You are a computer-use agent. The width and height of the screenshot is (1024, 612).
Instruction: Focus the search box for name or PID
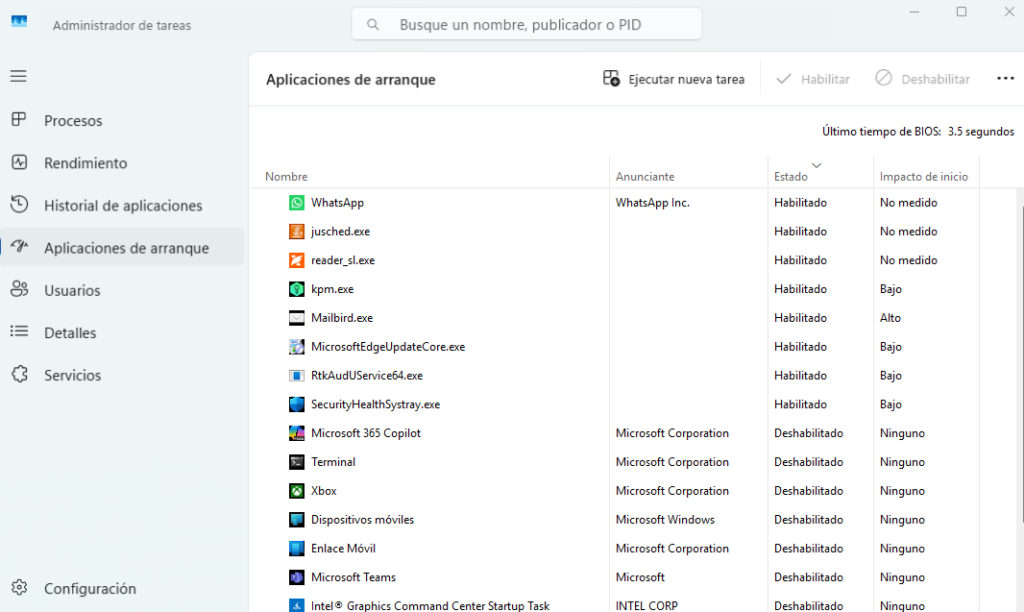click(x=527, y=24)
